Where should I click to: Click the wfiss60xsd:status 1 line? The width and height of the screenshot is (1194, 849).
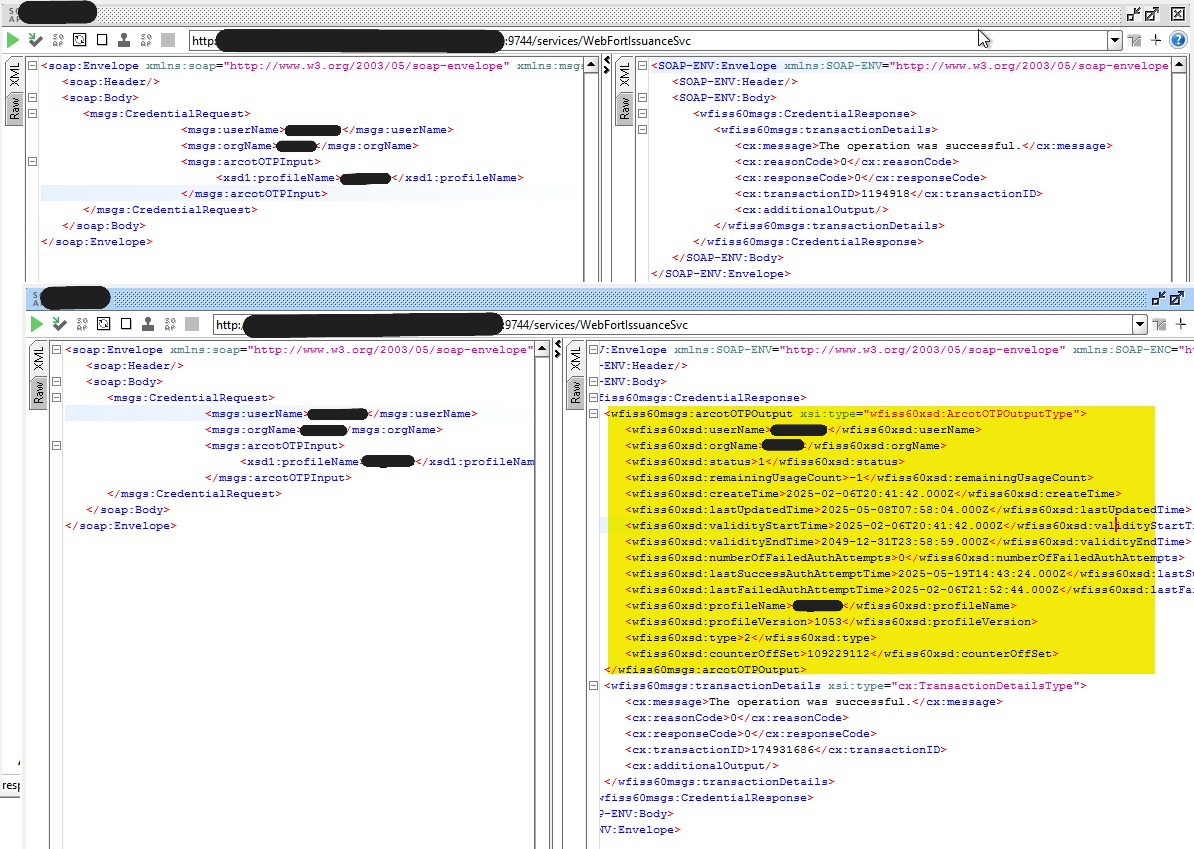pyautogui.click(x=765, y=461)
